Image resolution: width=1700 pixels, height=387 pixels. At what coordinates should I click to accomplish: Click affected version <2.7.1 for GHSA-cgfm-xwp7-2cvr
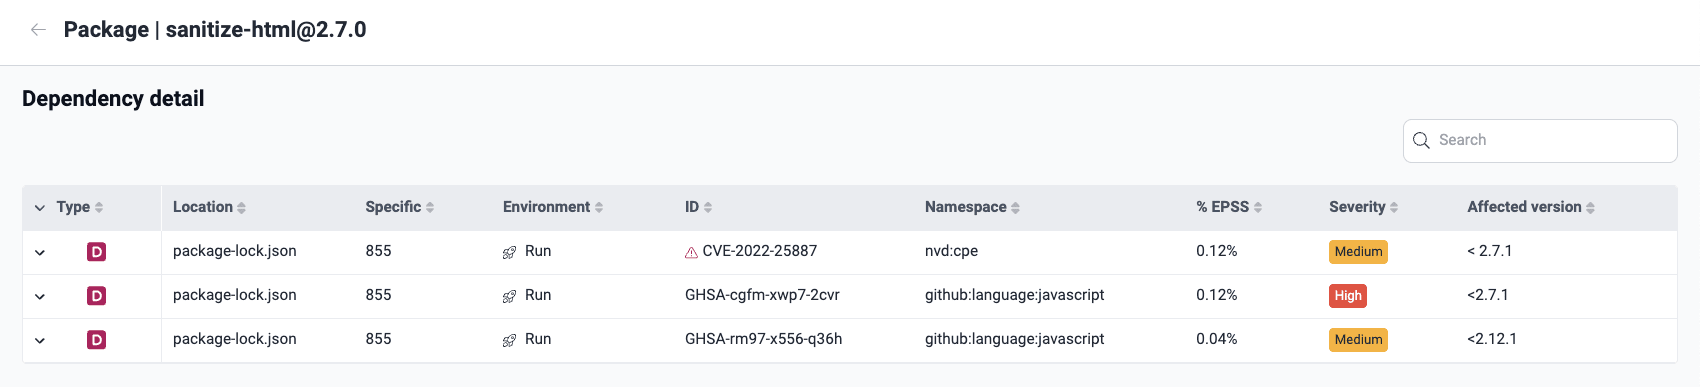click(1487, 295)
